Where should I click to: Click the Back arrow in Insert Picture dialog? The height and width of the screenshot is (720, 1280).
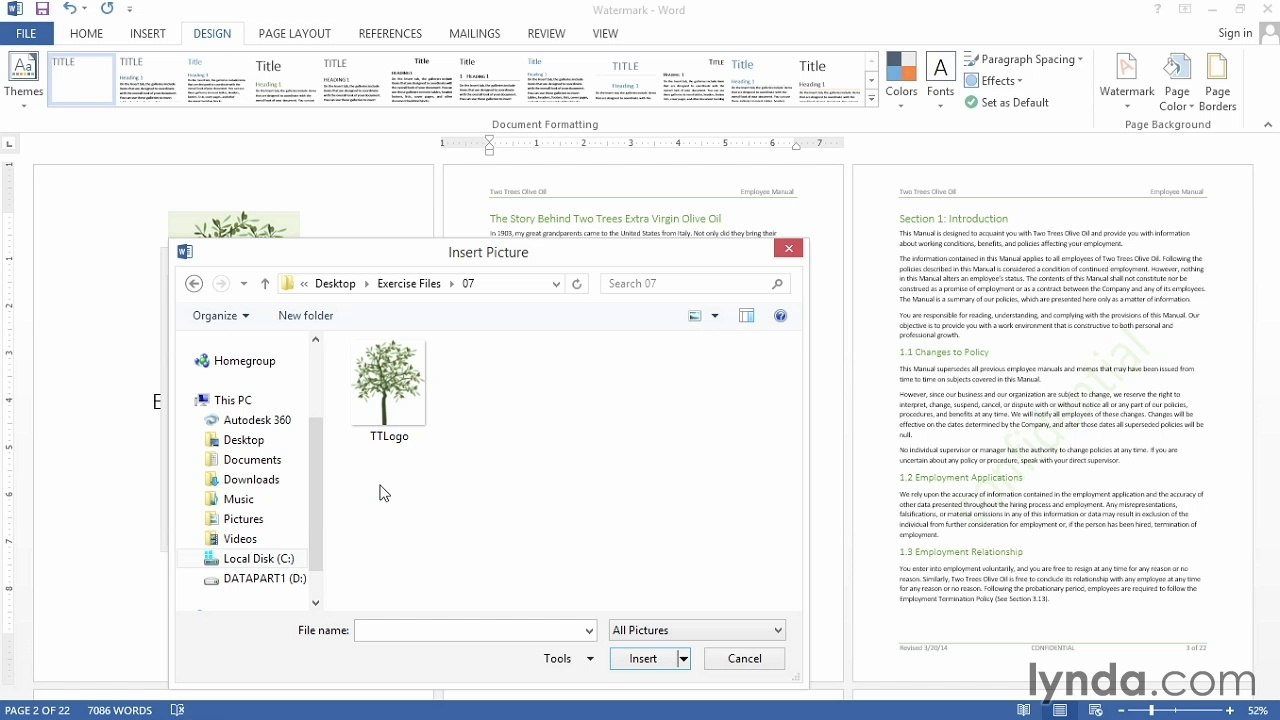pos(194,284)
